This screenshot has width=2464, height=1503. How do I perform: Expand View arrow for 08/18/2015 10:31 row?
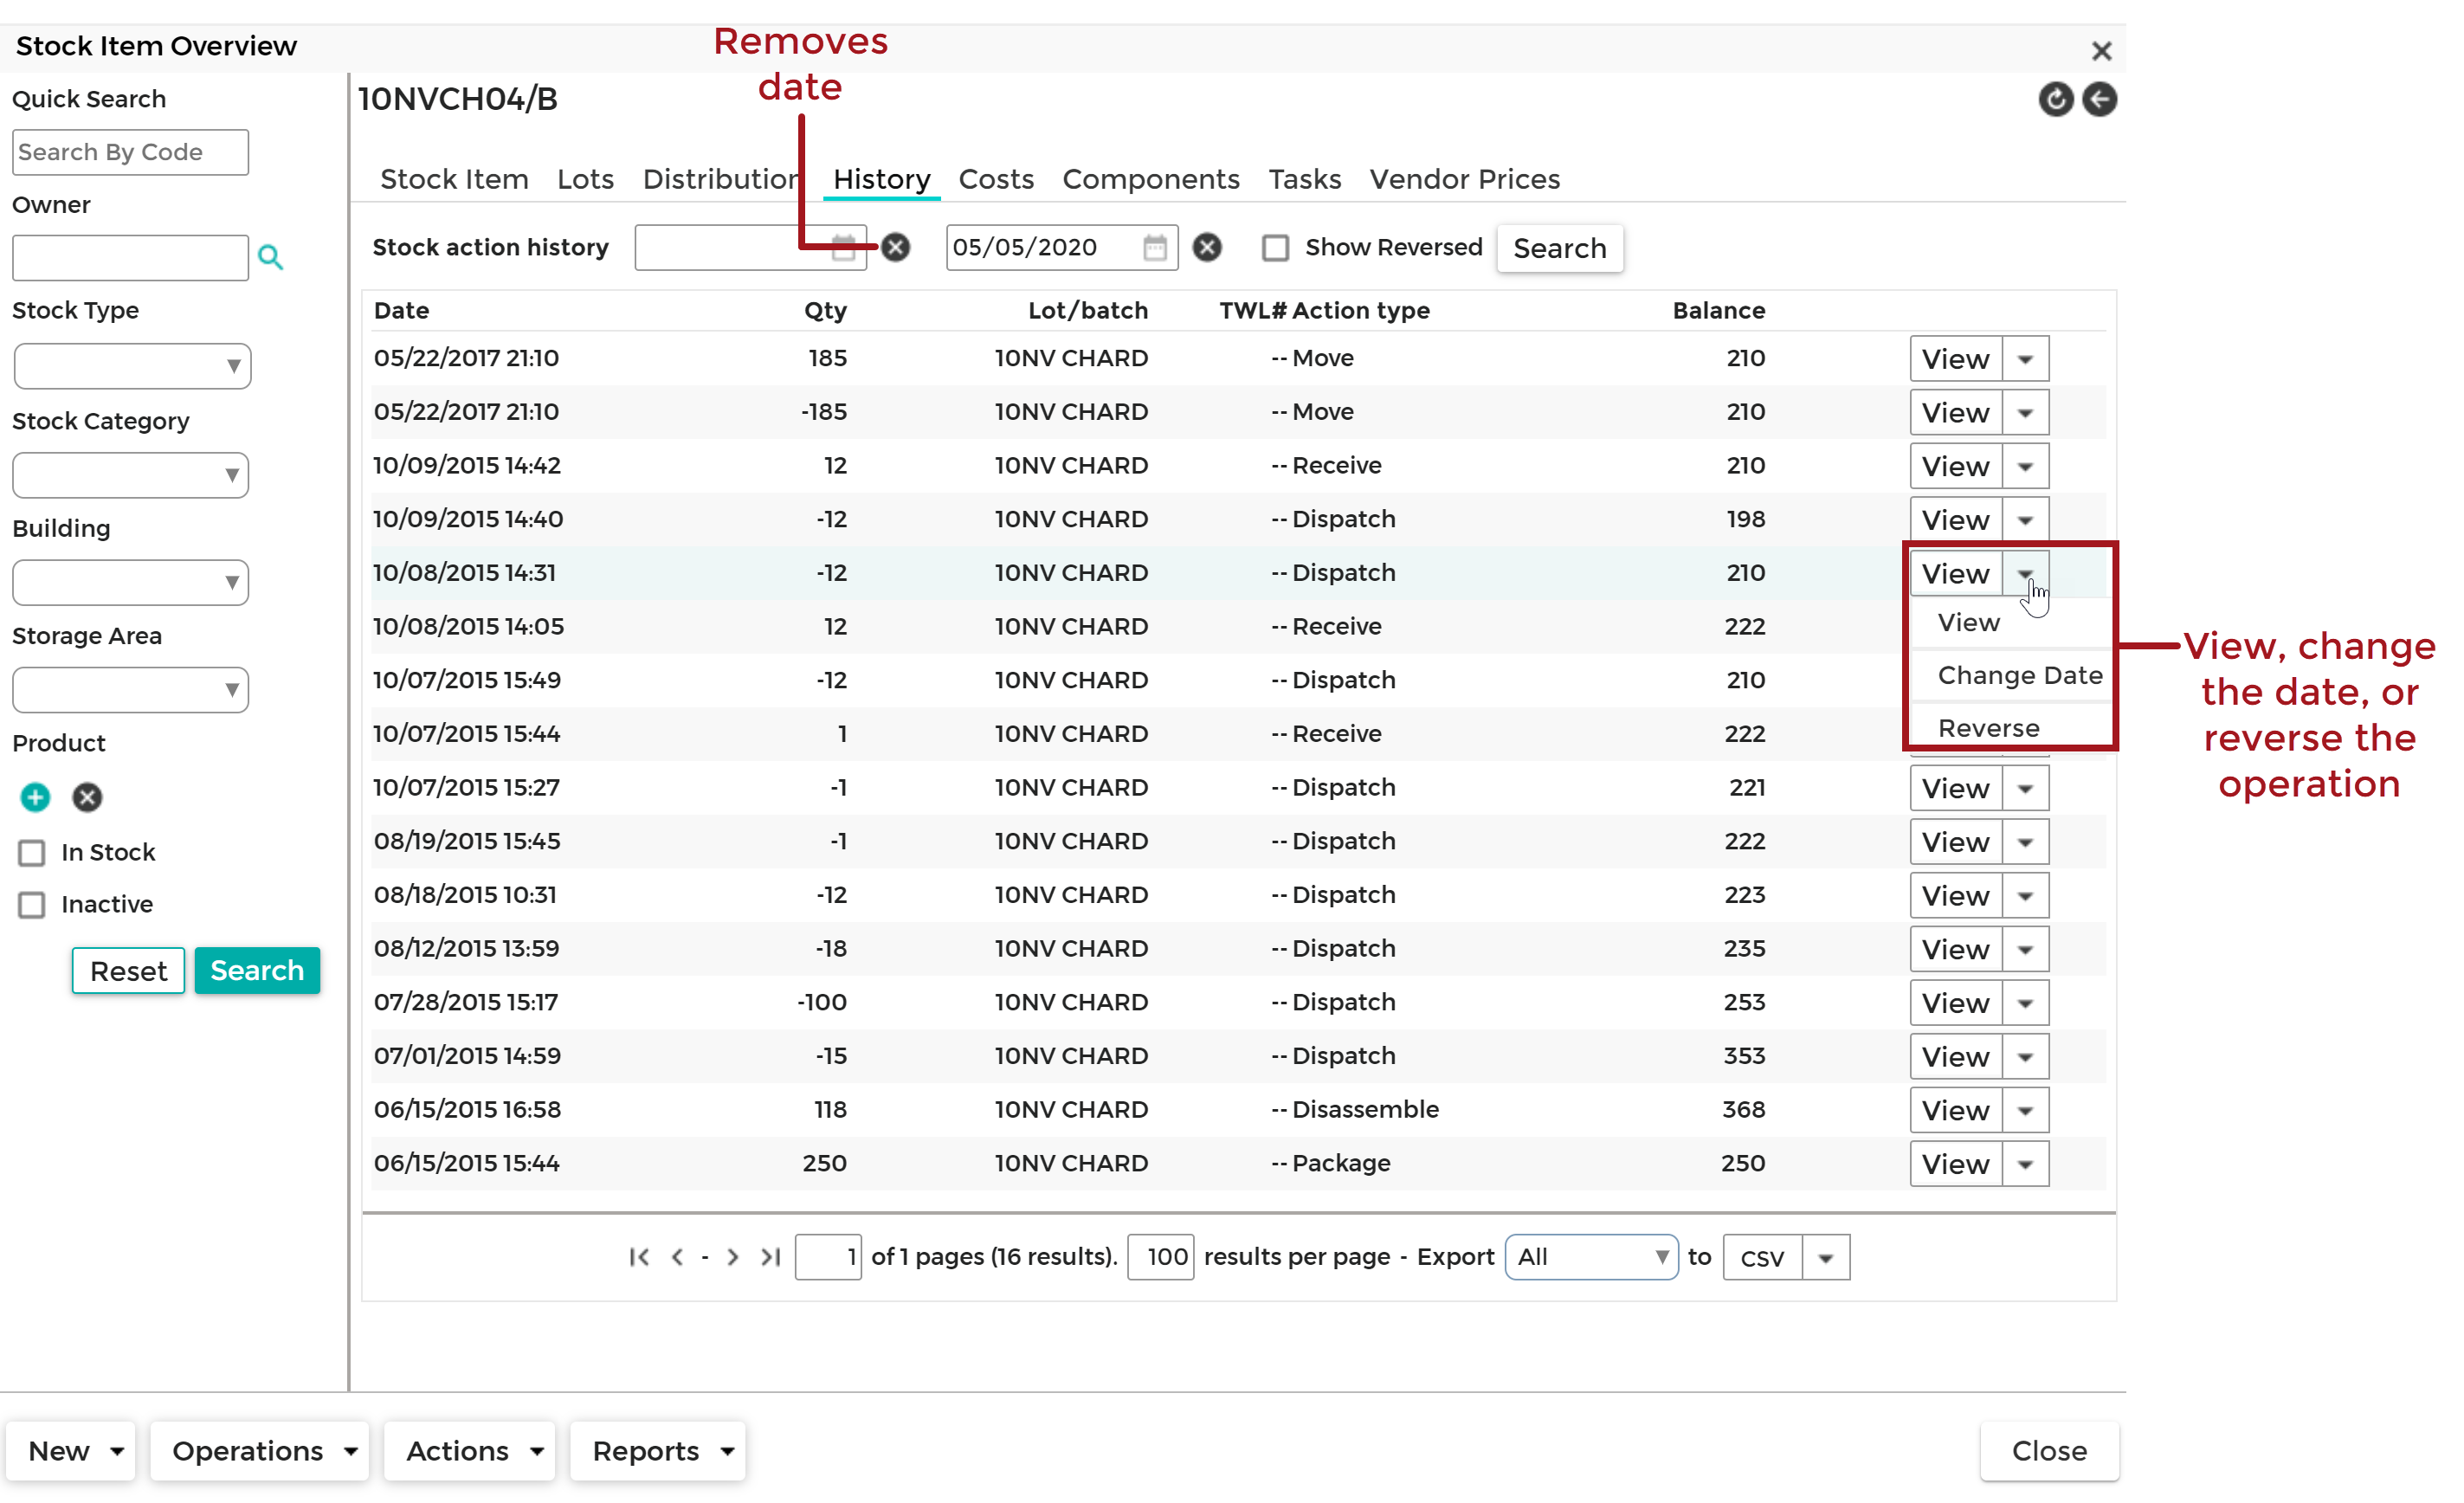coord(2025,896)
